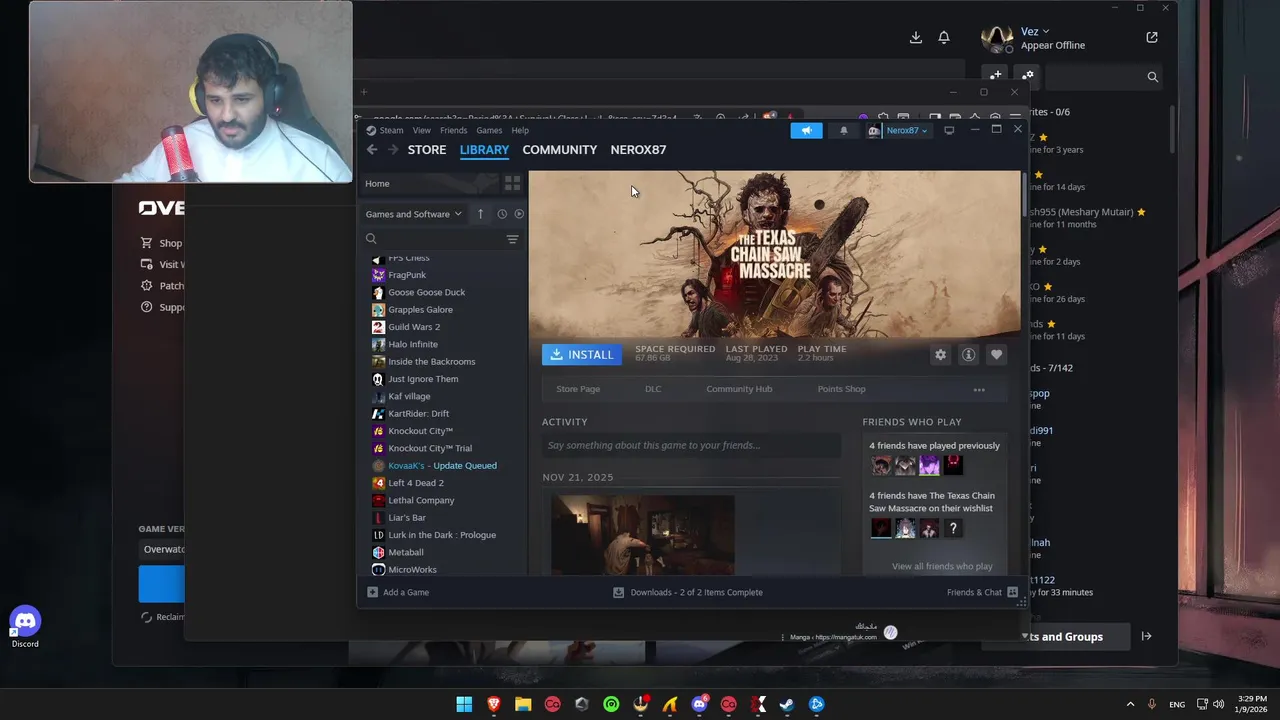1280x720 pixels.
Task: Click the activity comment box
Action: [691, 445]
